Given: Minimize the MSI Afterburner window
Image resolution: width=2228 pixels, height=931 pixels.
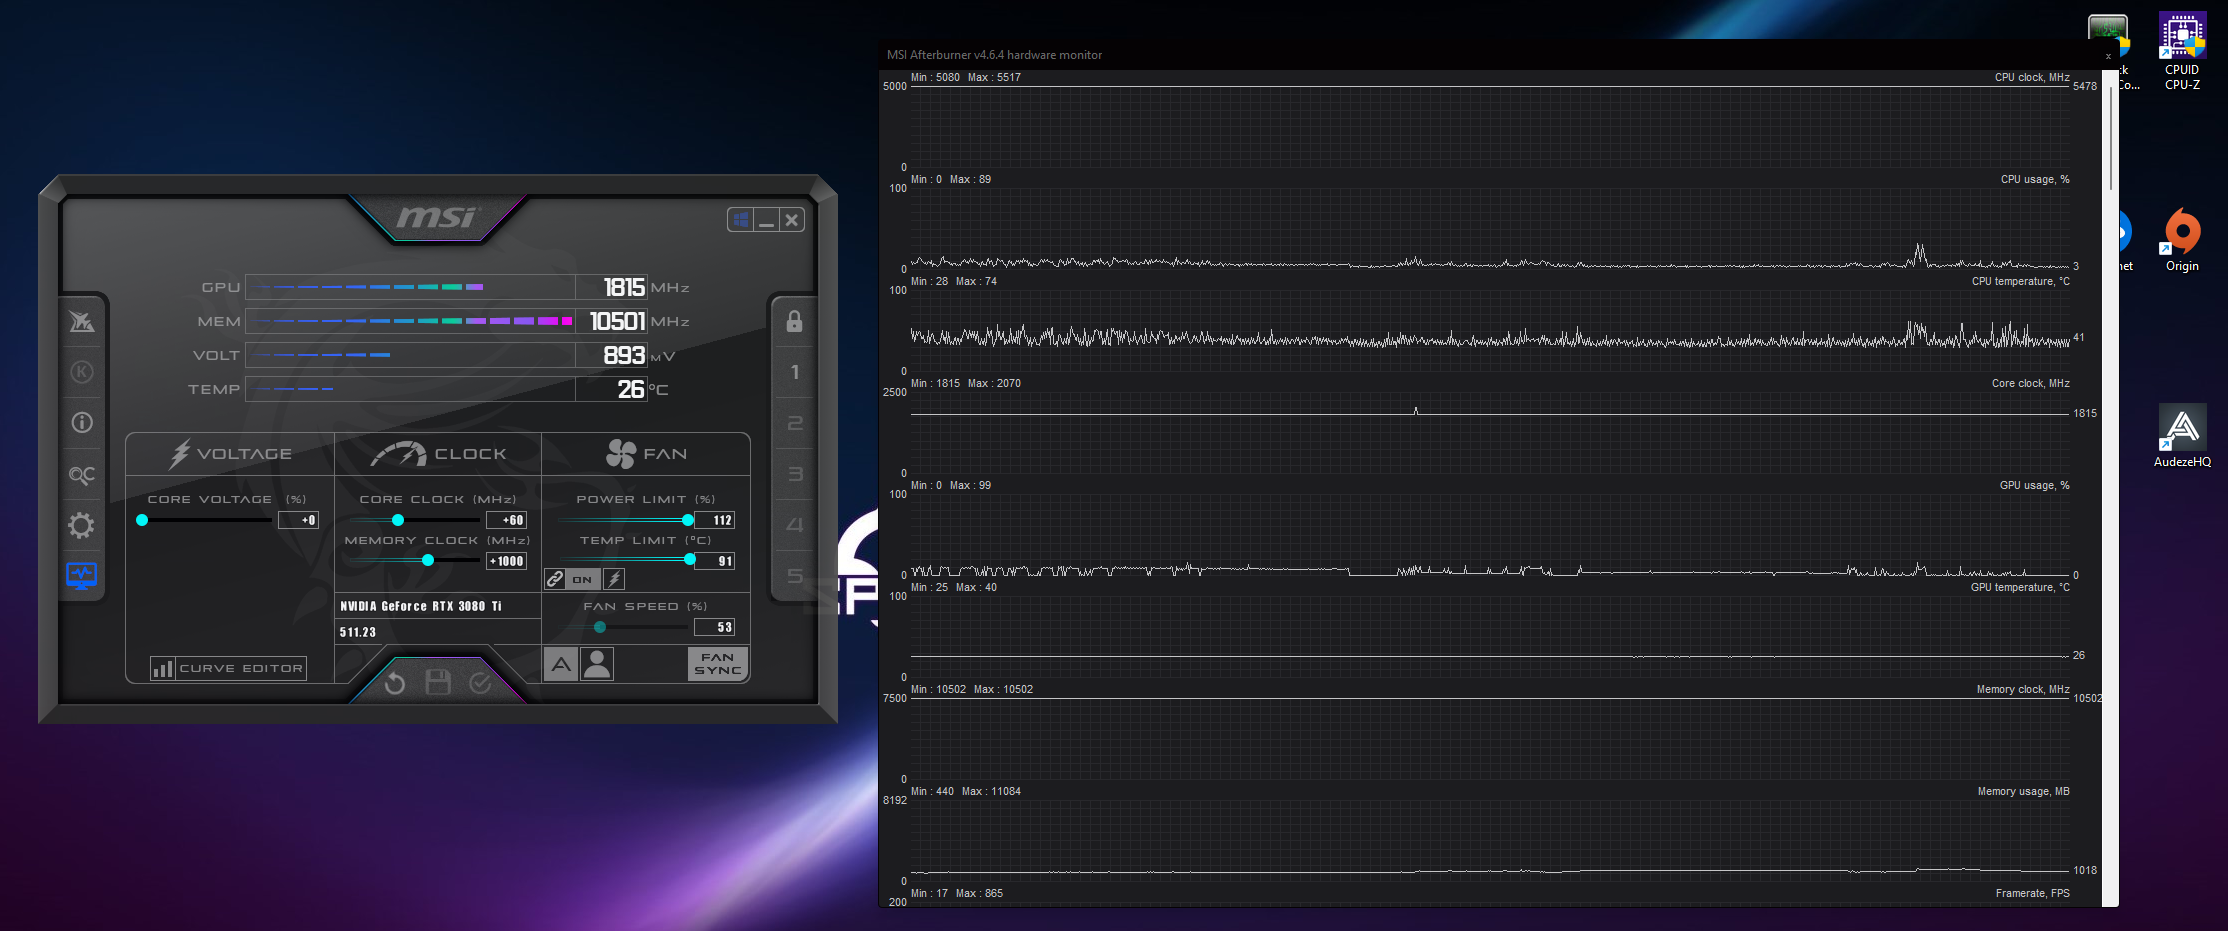Looking at the screenshot, I should click(x=766, y=220).
